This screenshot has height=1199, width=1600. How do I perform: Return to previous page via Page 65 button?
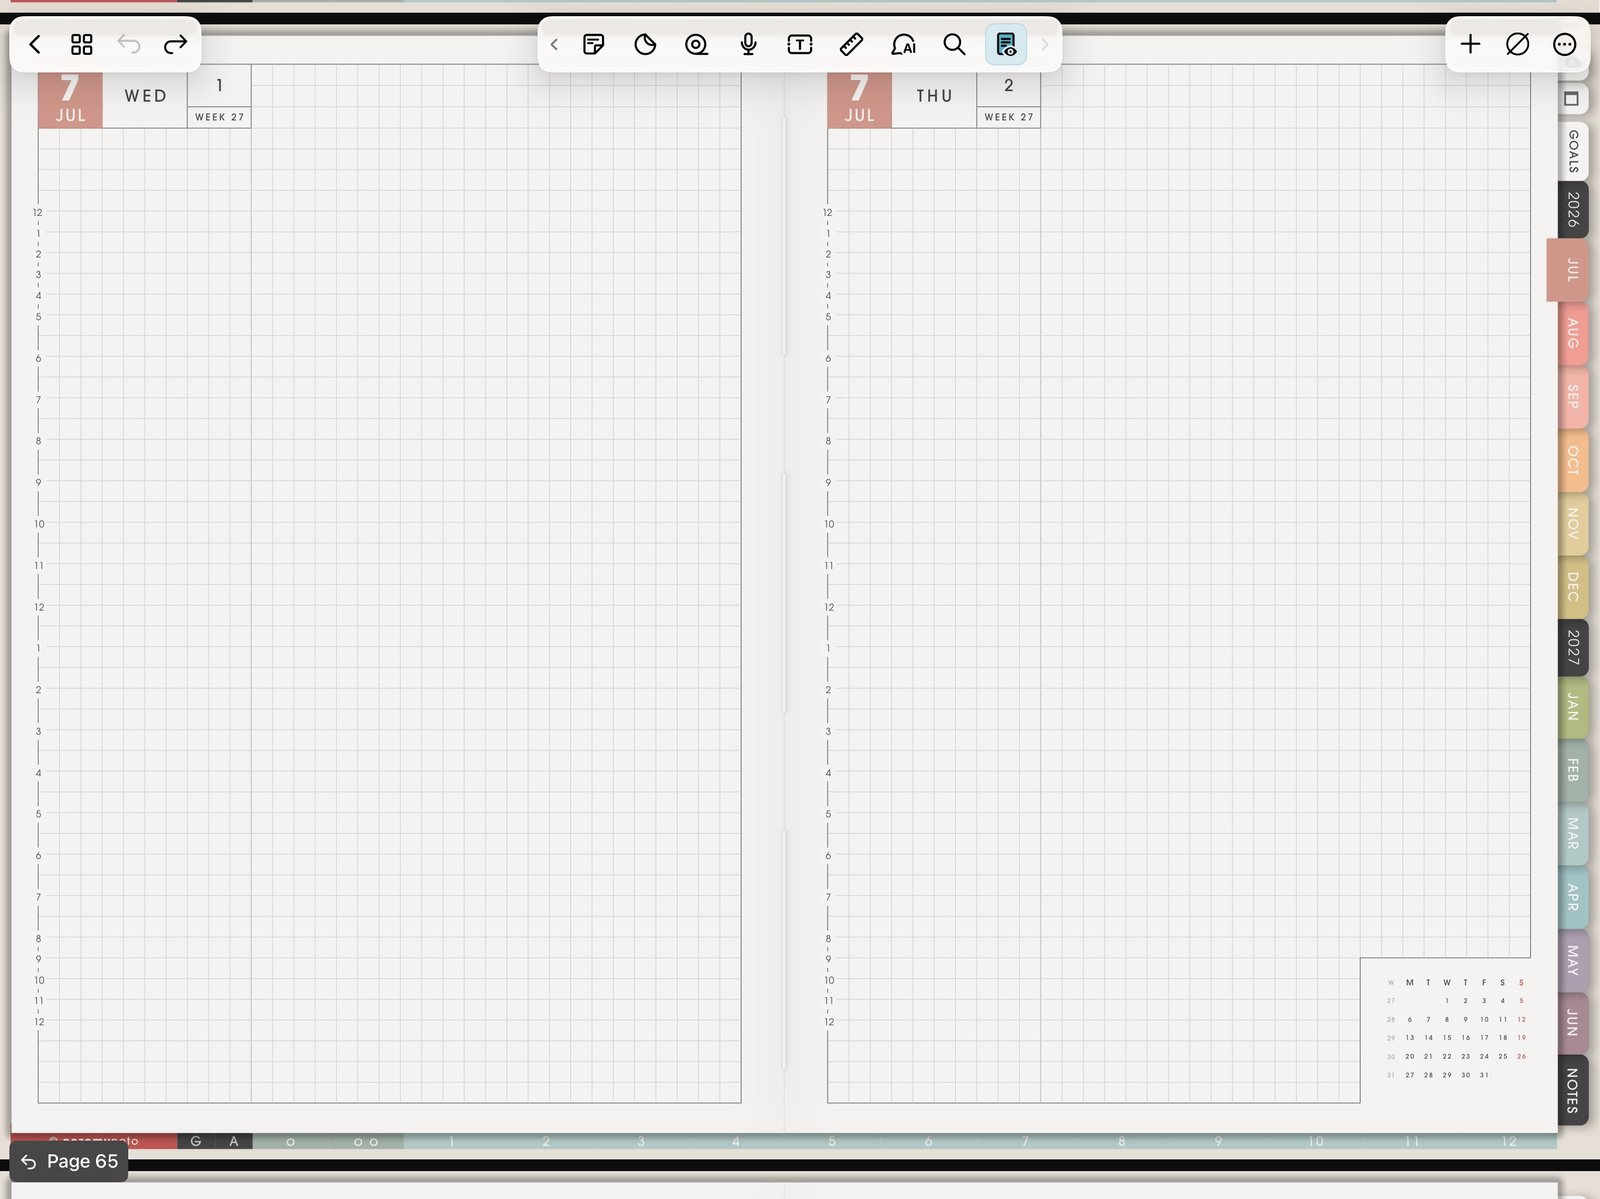[x=70, y=1161]
